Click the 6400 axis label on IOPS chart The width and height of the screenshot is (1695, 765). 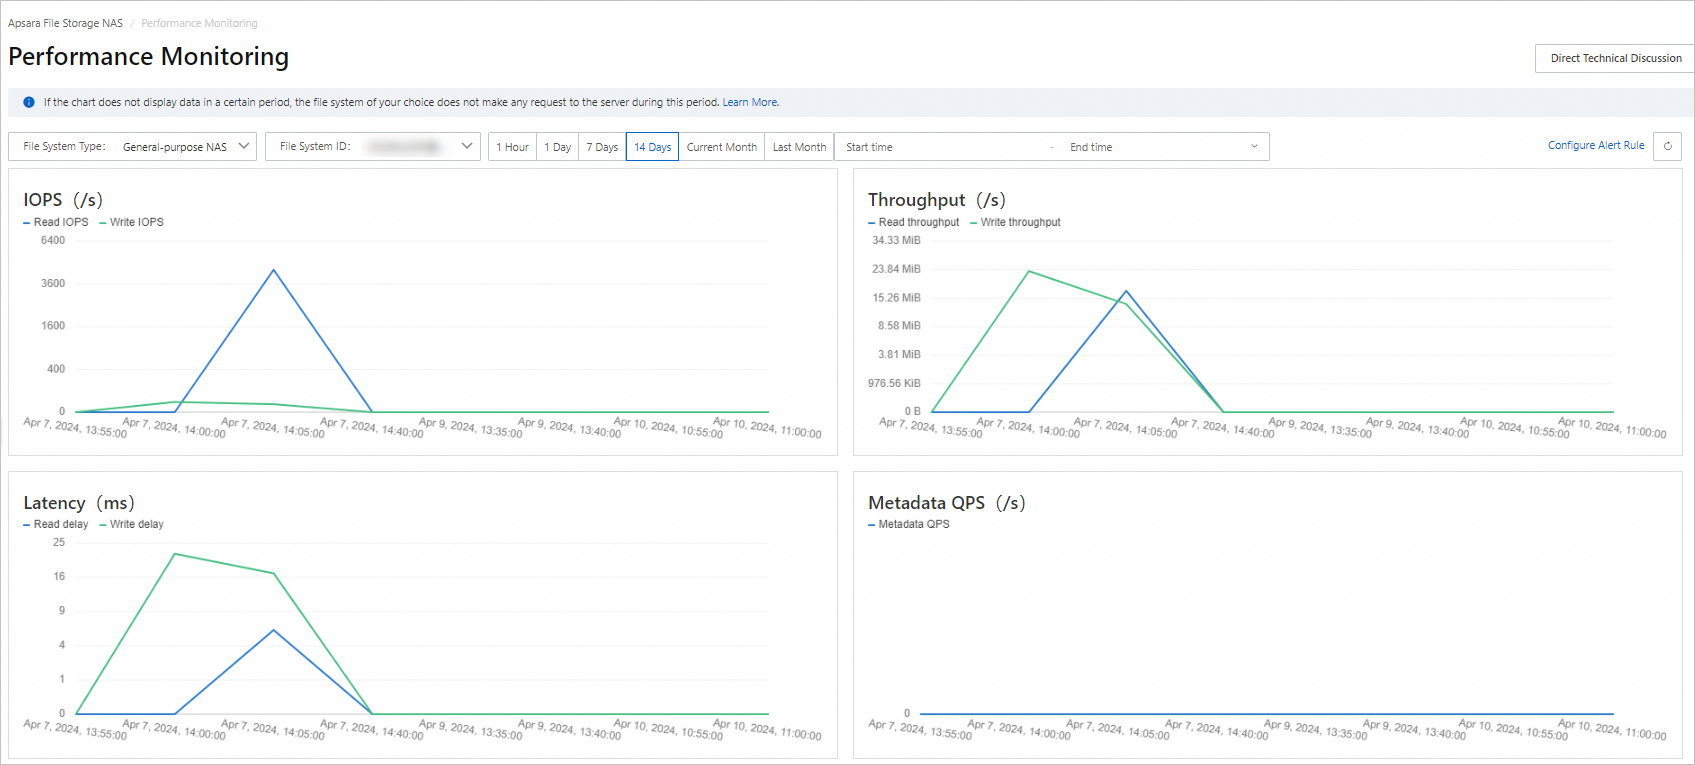(x=53, y=240)
